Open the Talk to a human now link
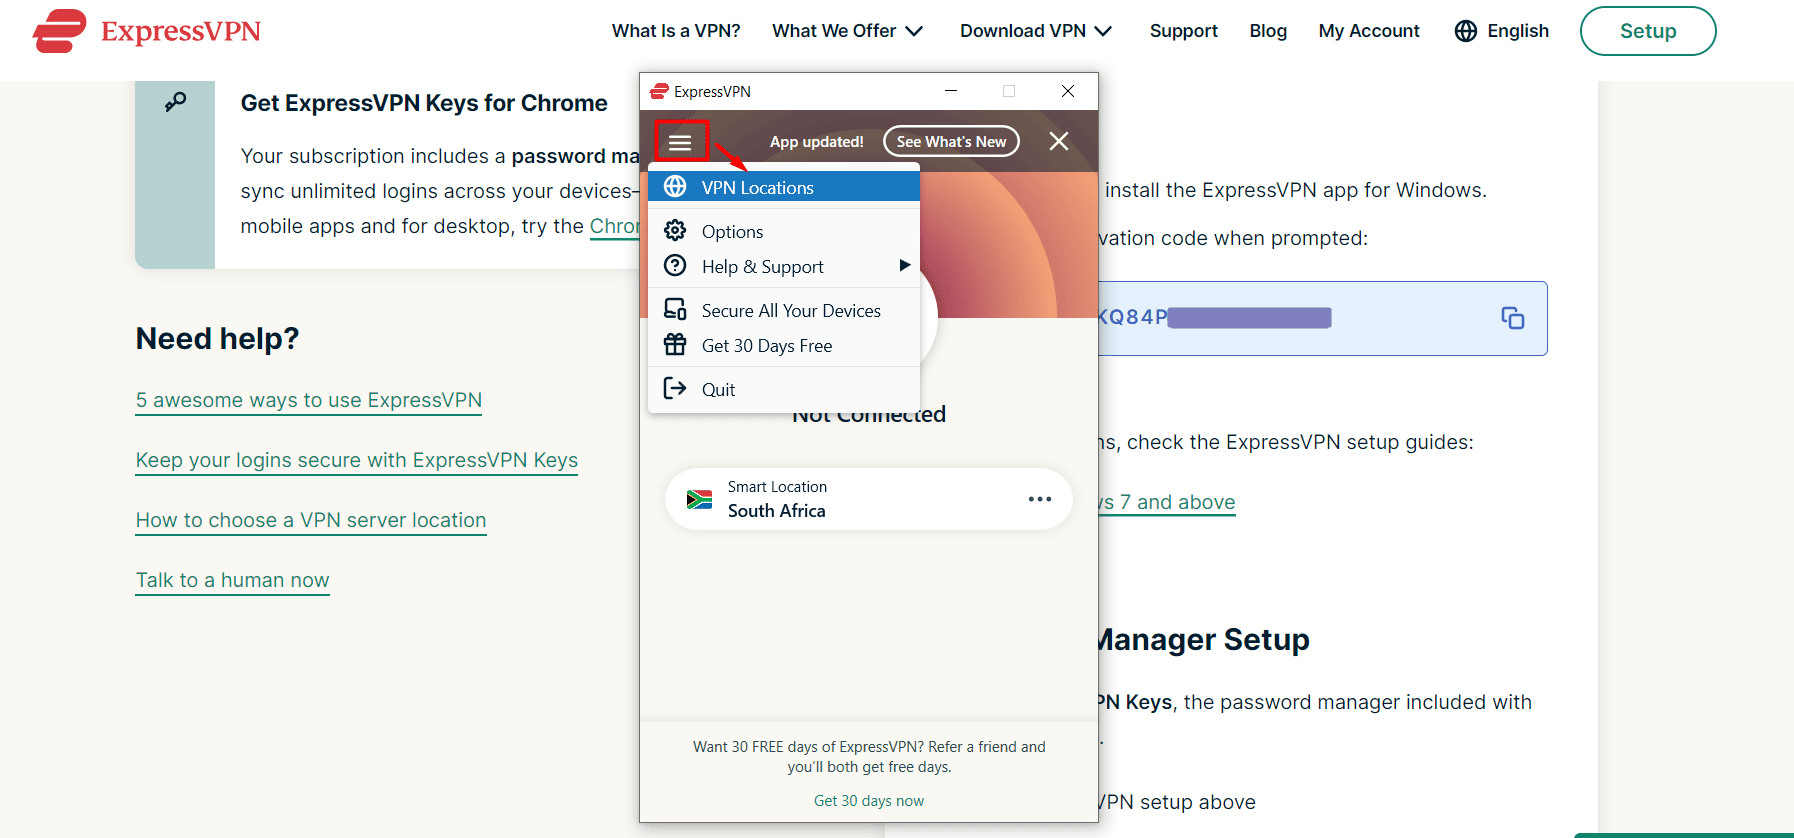Viewport: 1794px width, 838px height. pyautogui.click(x=232, y=580)
